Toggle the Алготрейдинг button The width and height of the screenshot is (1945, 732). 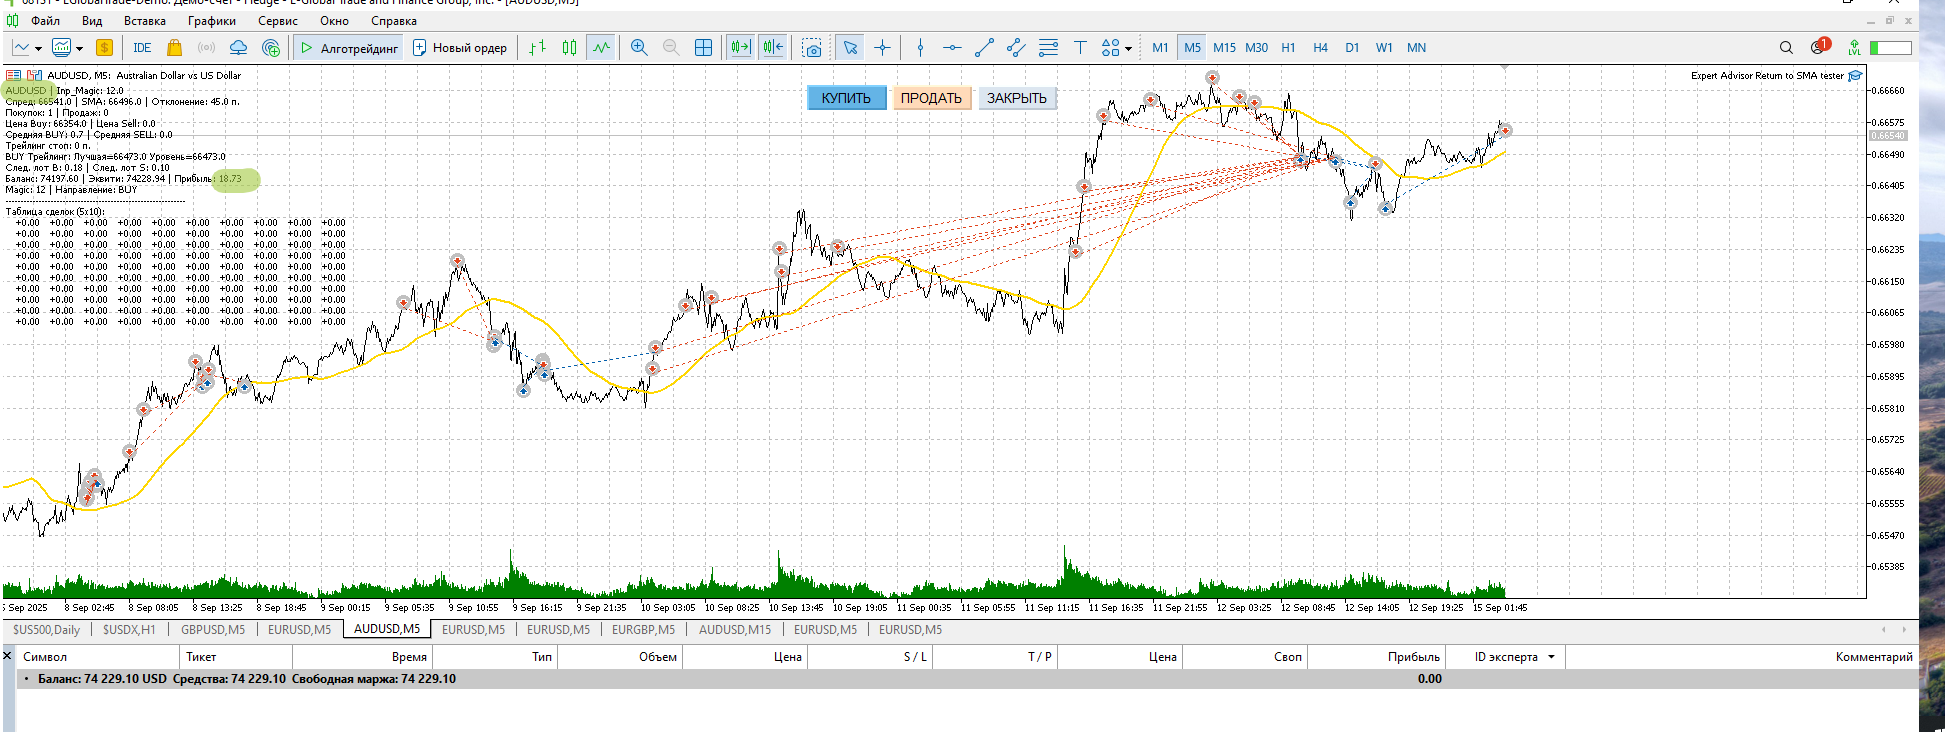(349, 48)
